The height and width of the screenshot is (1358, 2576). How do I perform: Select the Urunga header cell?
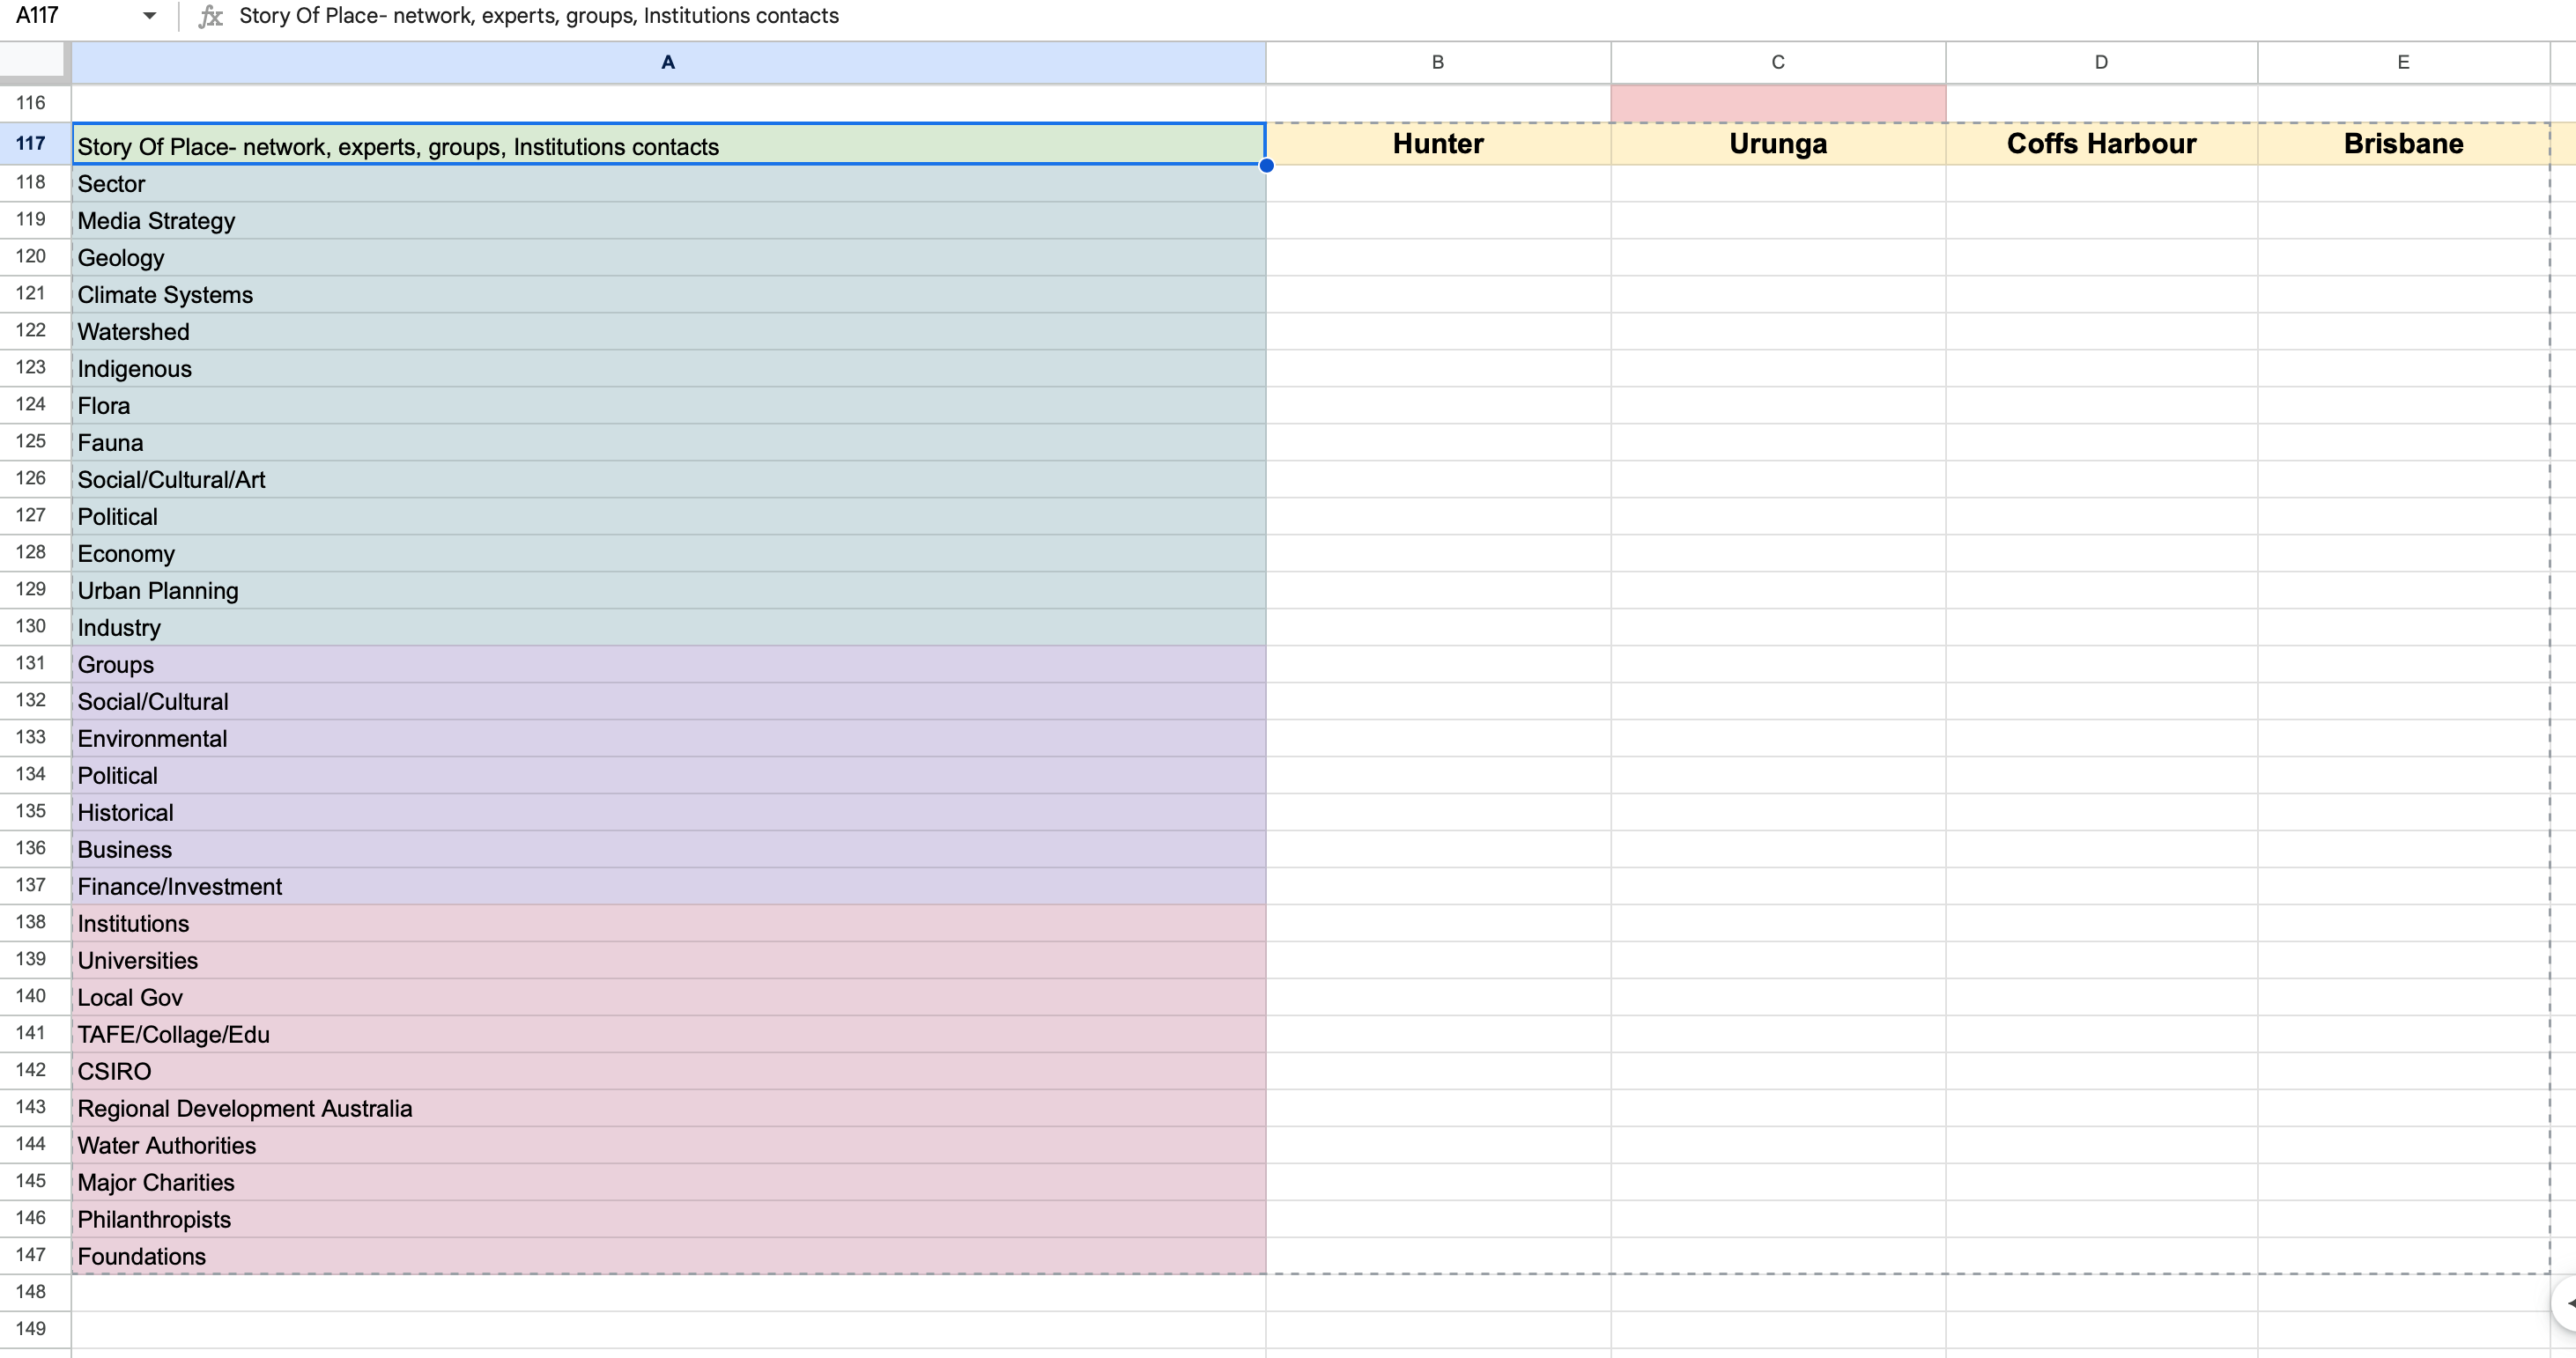[x=1777, y=144]
